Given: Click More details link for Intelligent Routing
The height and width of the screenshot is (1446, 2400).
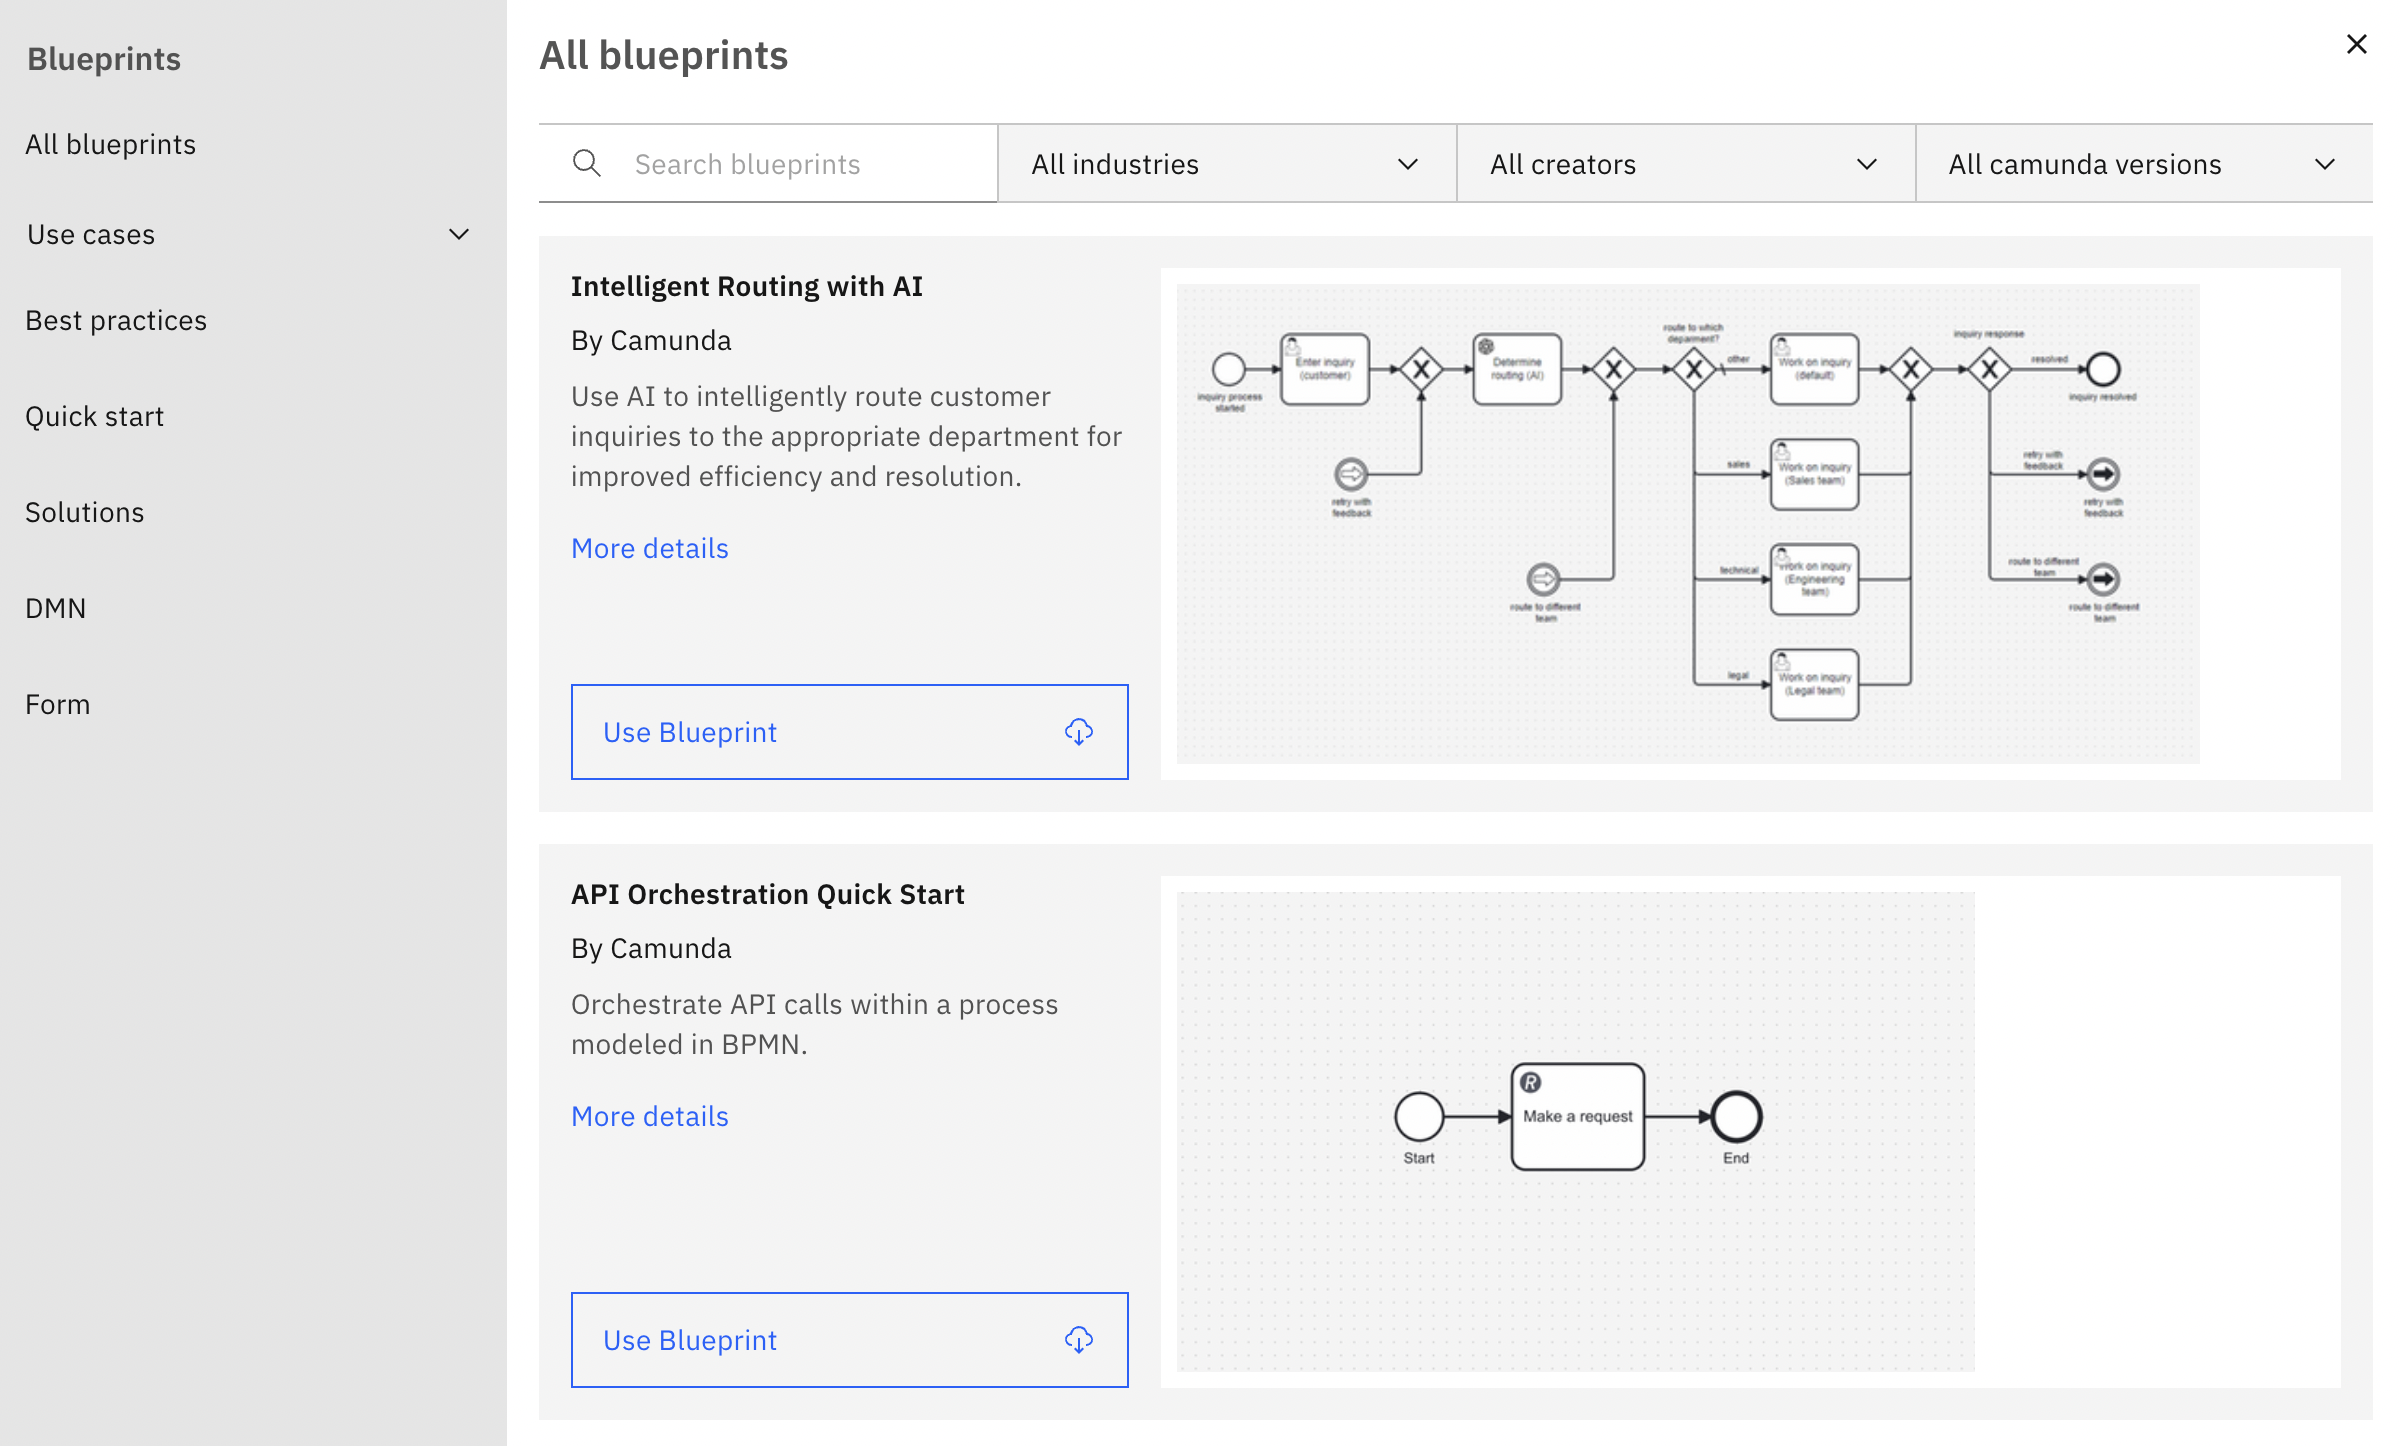Looking at the screenshot, I should 648,547.
